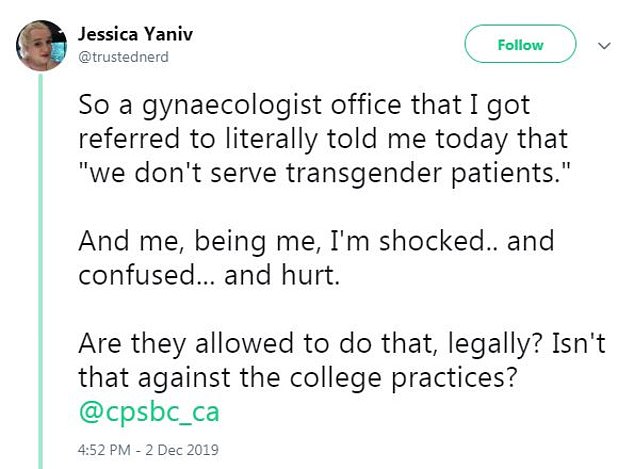Click Jessica Yaniv's profile avatar

pyautogui.click(x=41, y=44)
